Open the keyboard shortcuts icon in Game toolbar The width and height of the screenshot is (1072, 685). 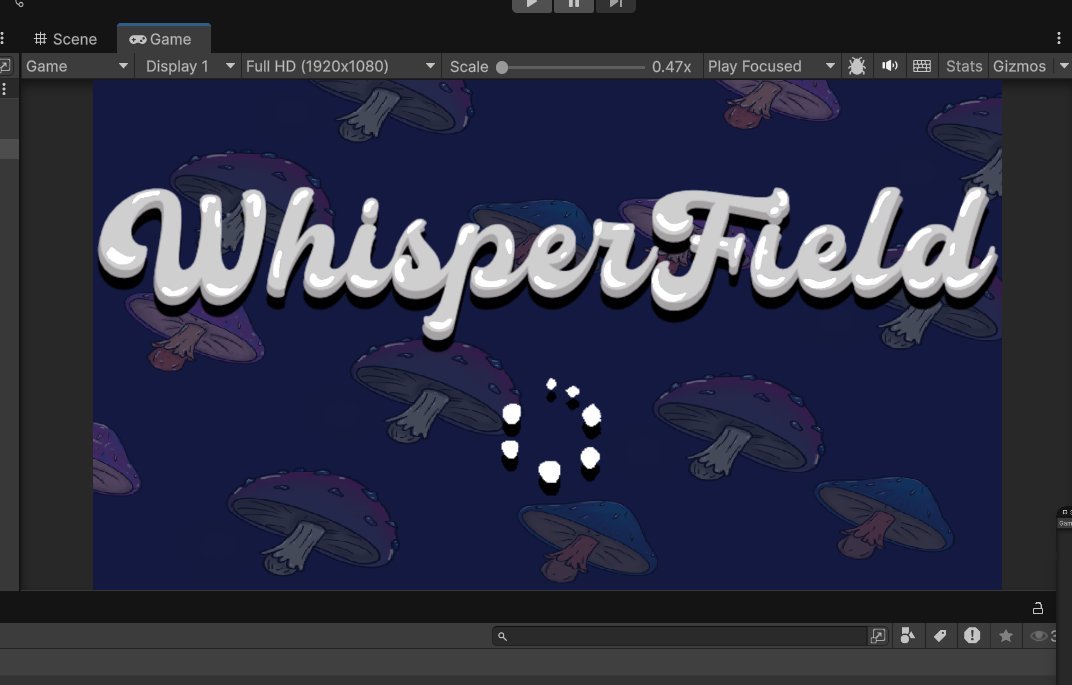[x=921, y=66]
